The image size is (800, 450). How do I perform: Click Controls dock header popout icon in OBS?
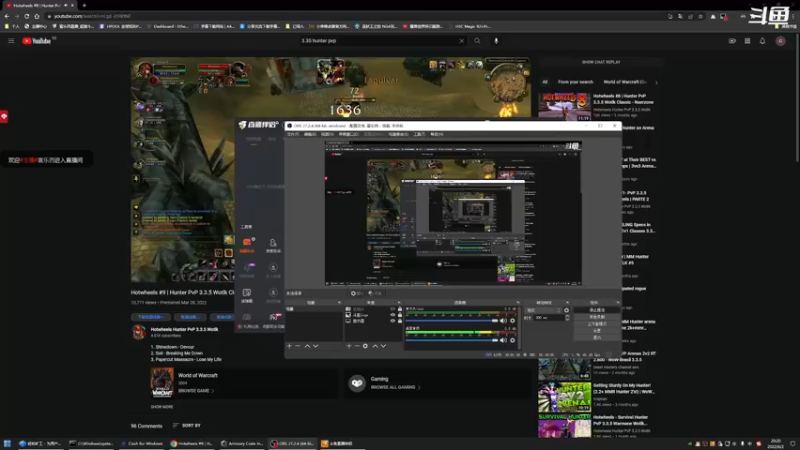click(618, 303)
